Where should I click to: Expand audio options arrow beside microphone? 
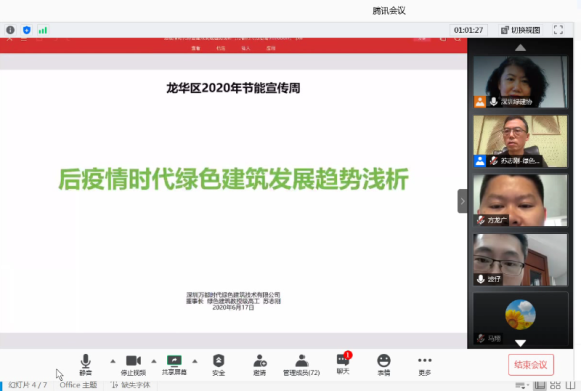tap(113, 361)
